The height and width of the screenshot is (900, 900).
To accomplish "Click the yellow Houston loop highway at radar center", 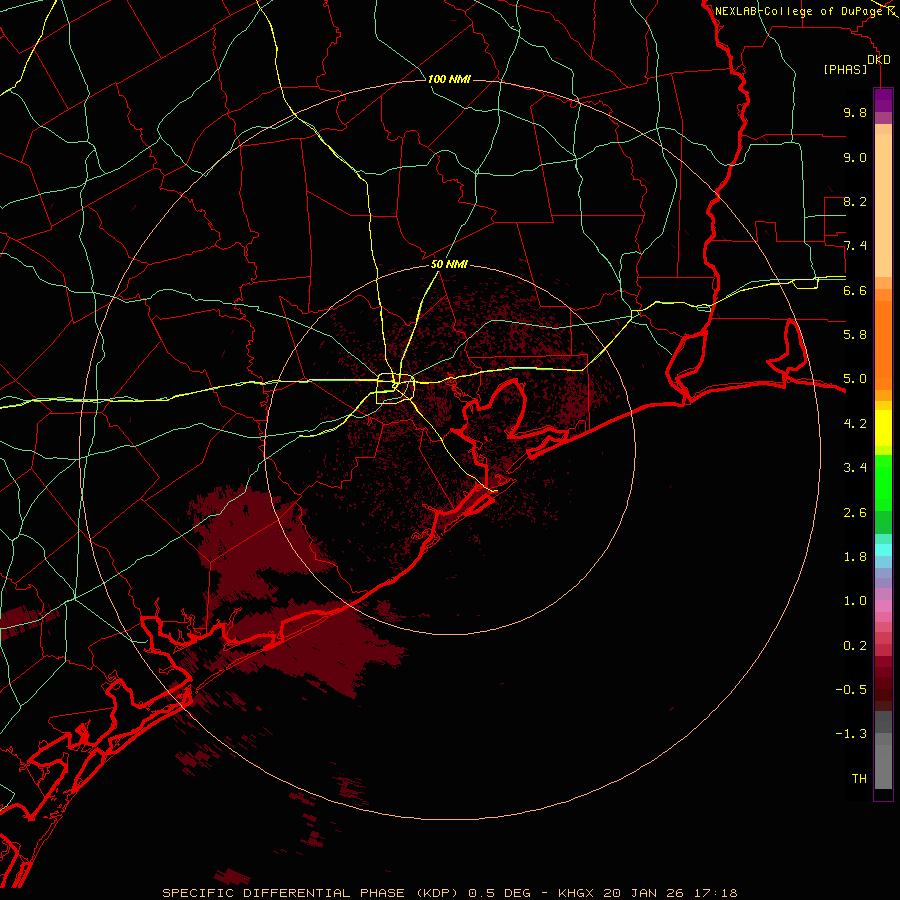I will pyautogui.click(x=395, y=389).
